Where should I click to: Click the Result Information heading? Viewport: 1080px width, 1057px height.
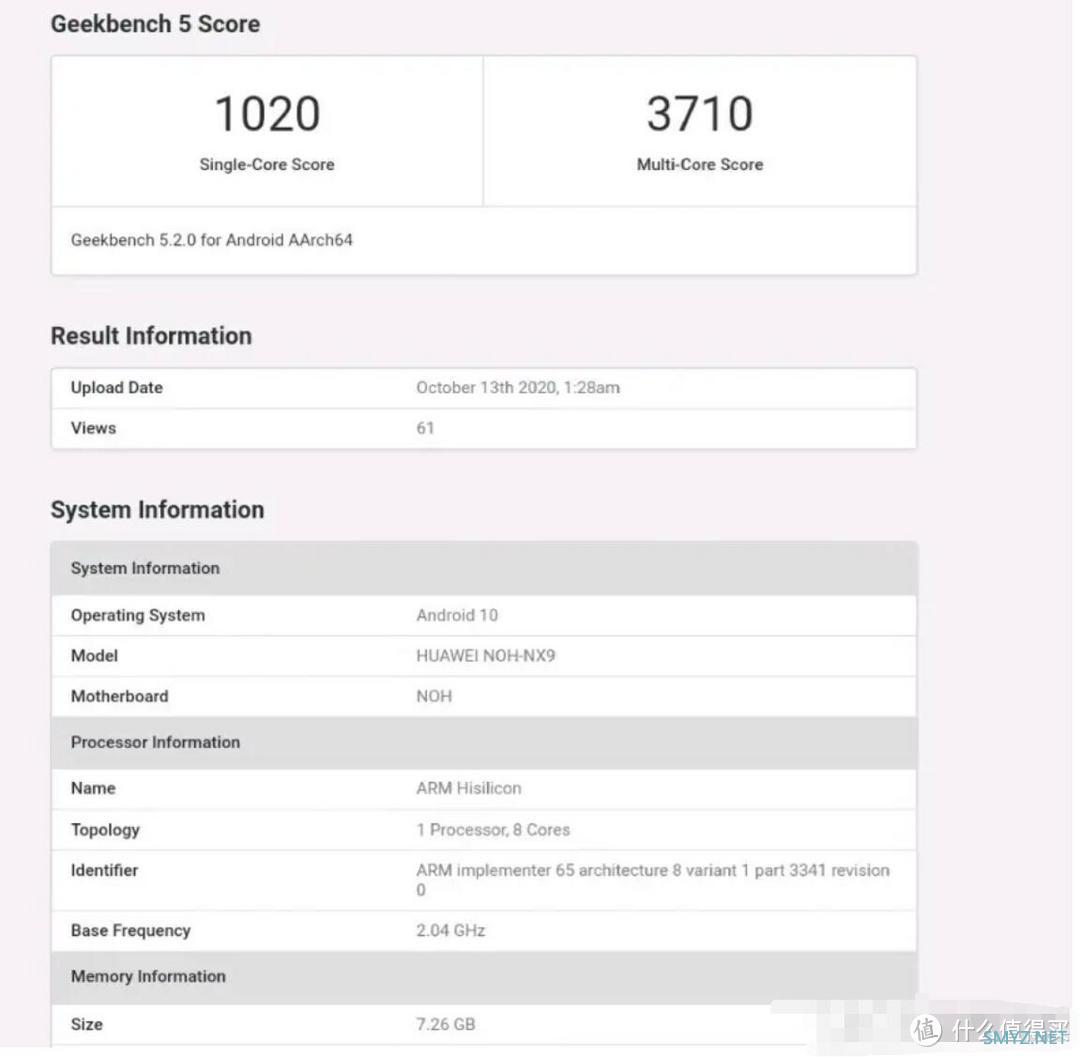click(x=152, y=336)
